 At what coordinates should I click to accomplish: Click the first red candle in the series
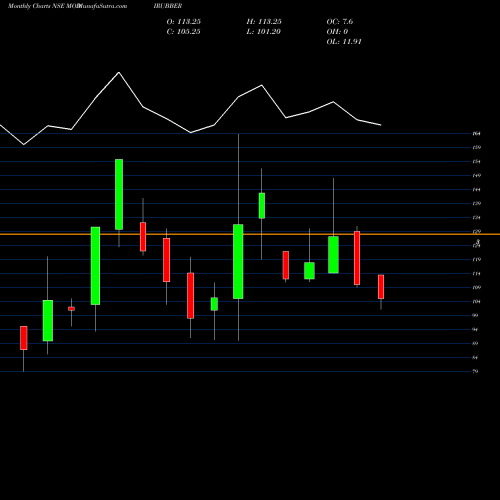(x=24, y=338)
